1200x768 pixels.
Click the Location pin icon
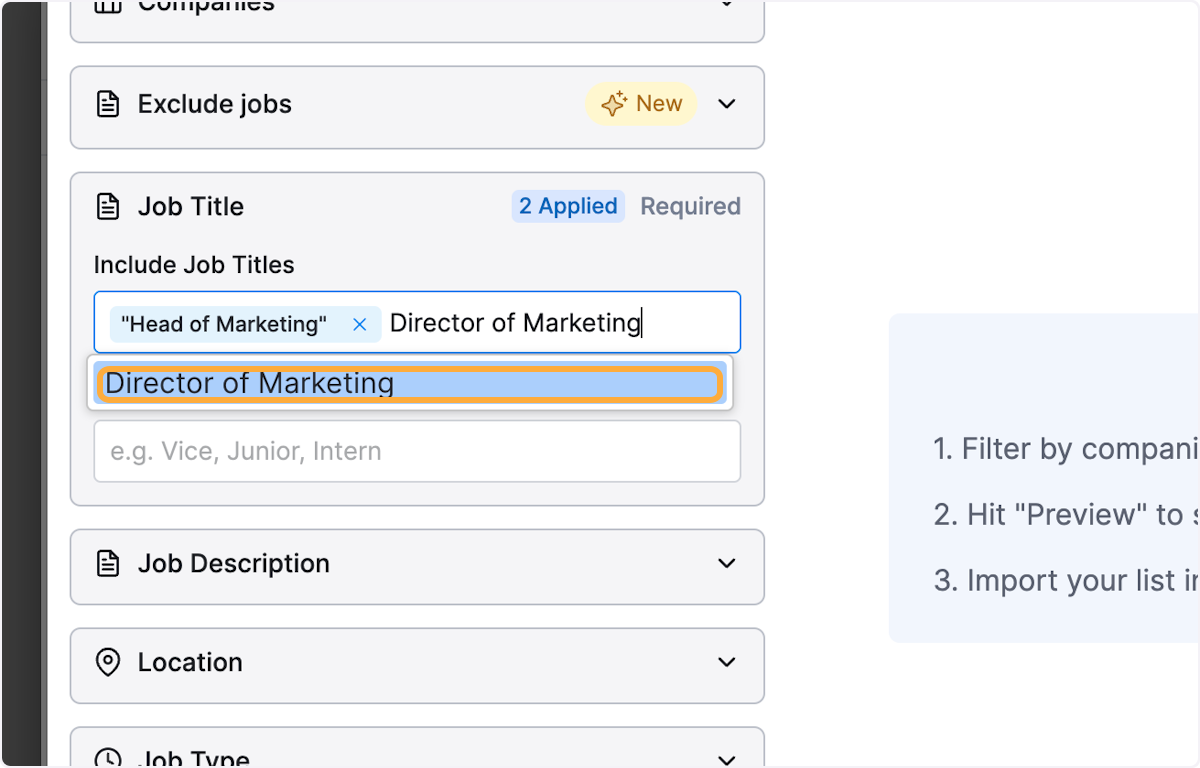[x=107, y=662]
